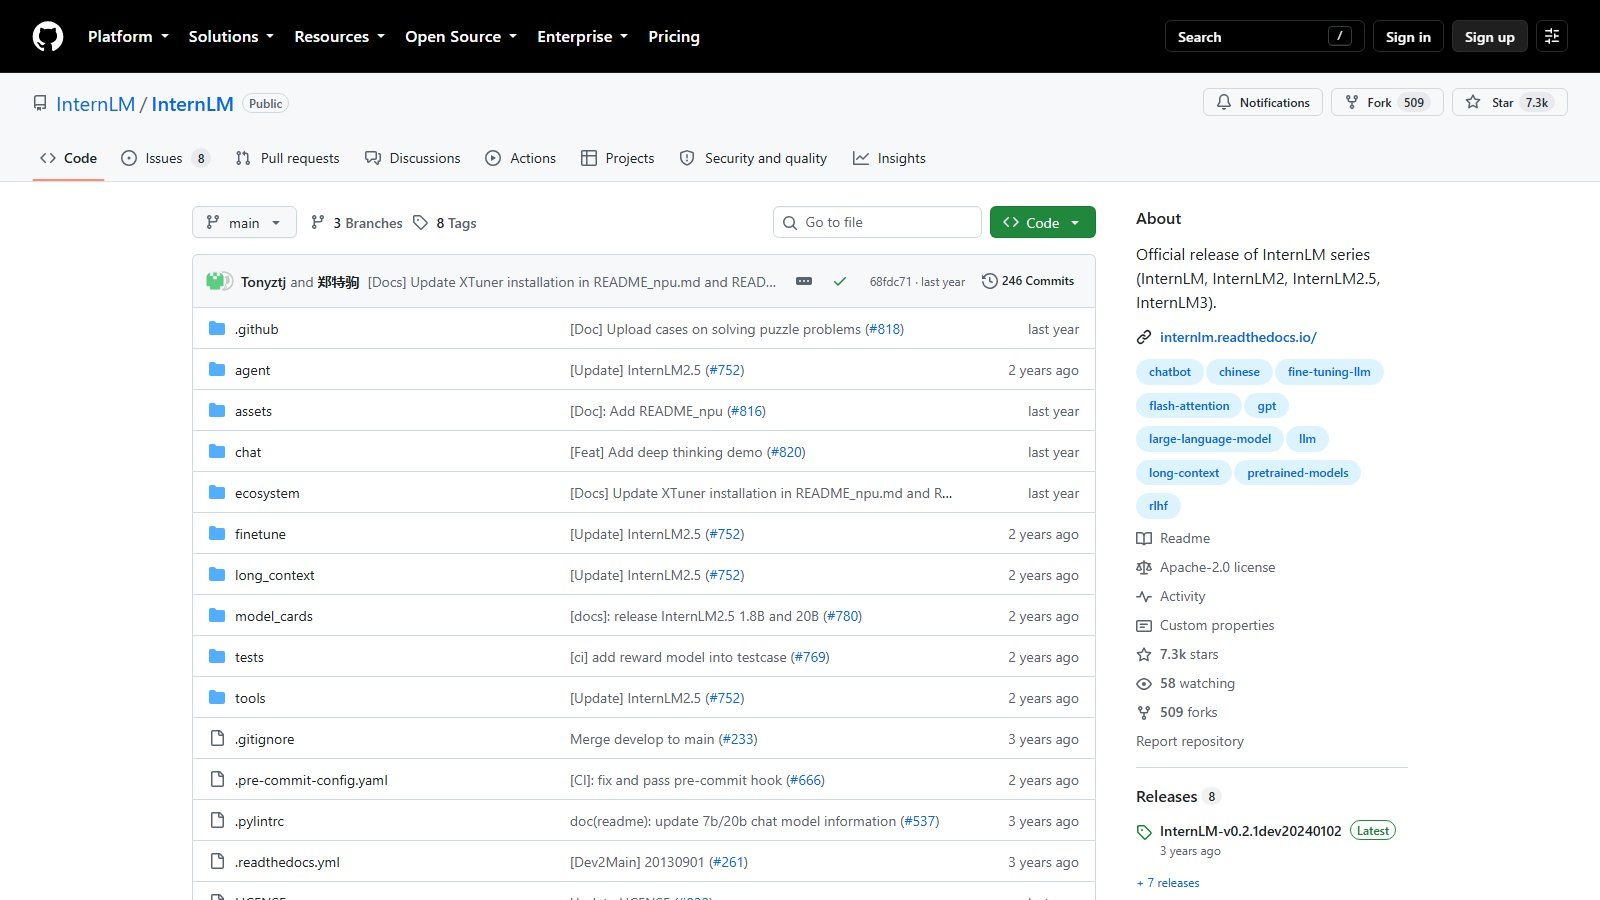This screenshot has width=1600, height=900.
Task: Open the main branch selector
Action: click(244, 222)
